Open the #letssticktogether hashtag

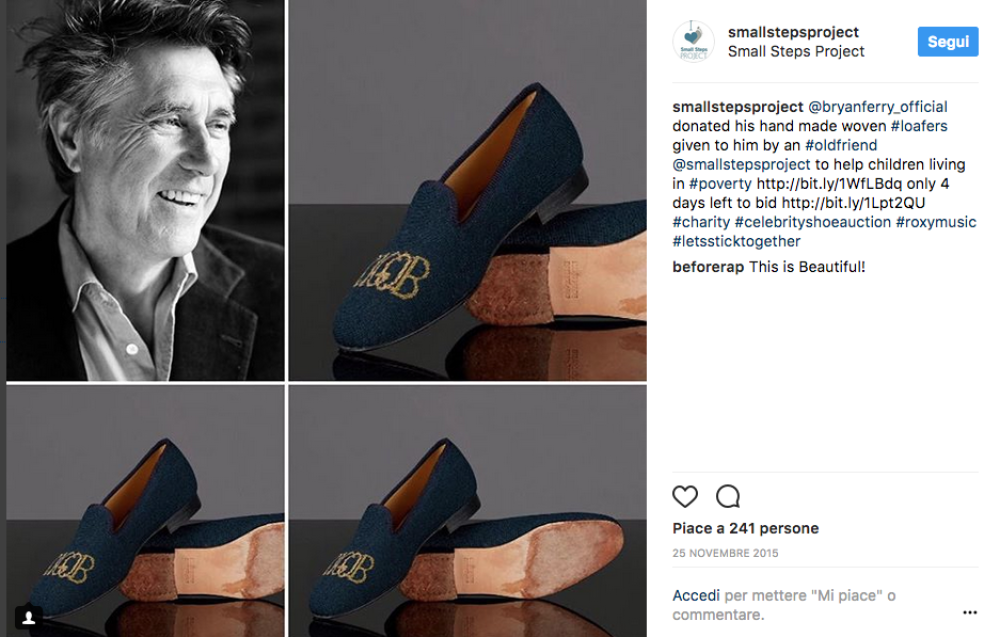736,241
